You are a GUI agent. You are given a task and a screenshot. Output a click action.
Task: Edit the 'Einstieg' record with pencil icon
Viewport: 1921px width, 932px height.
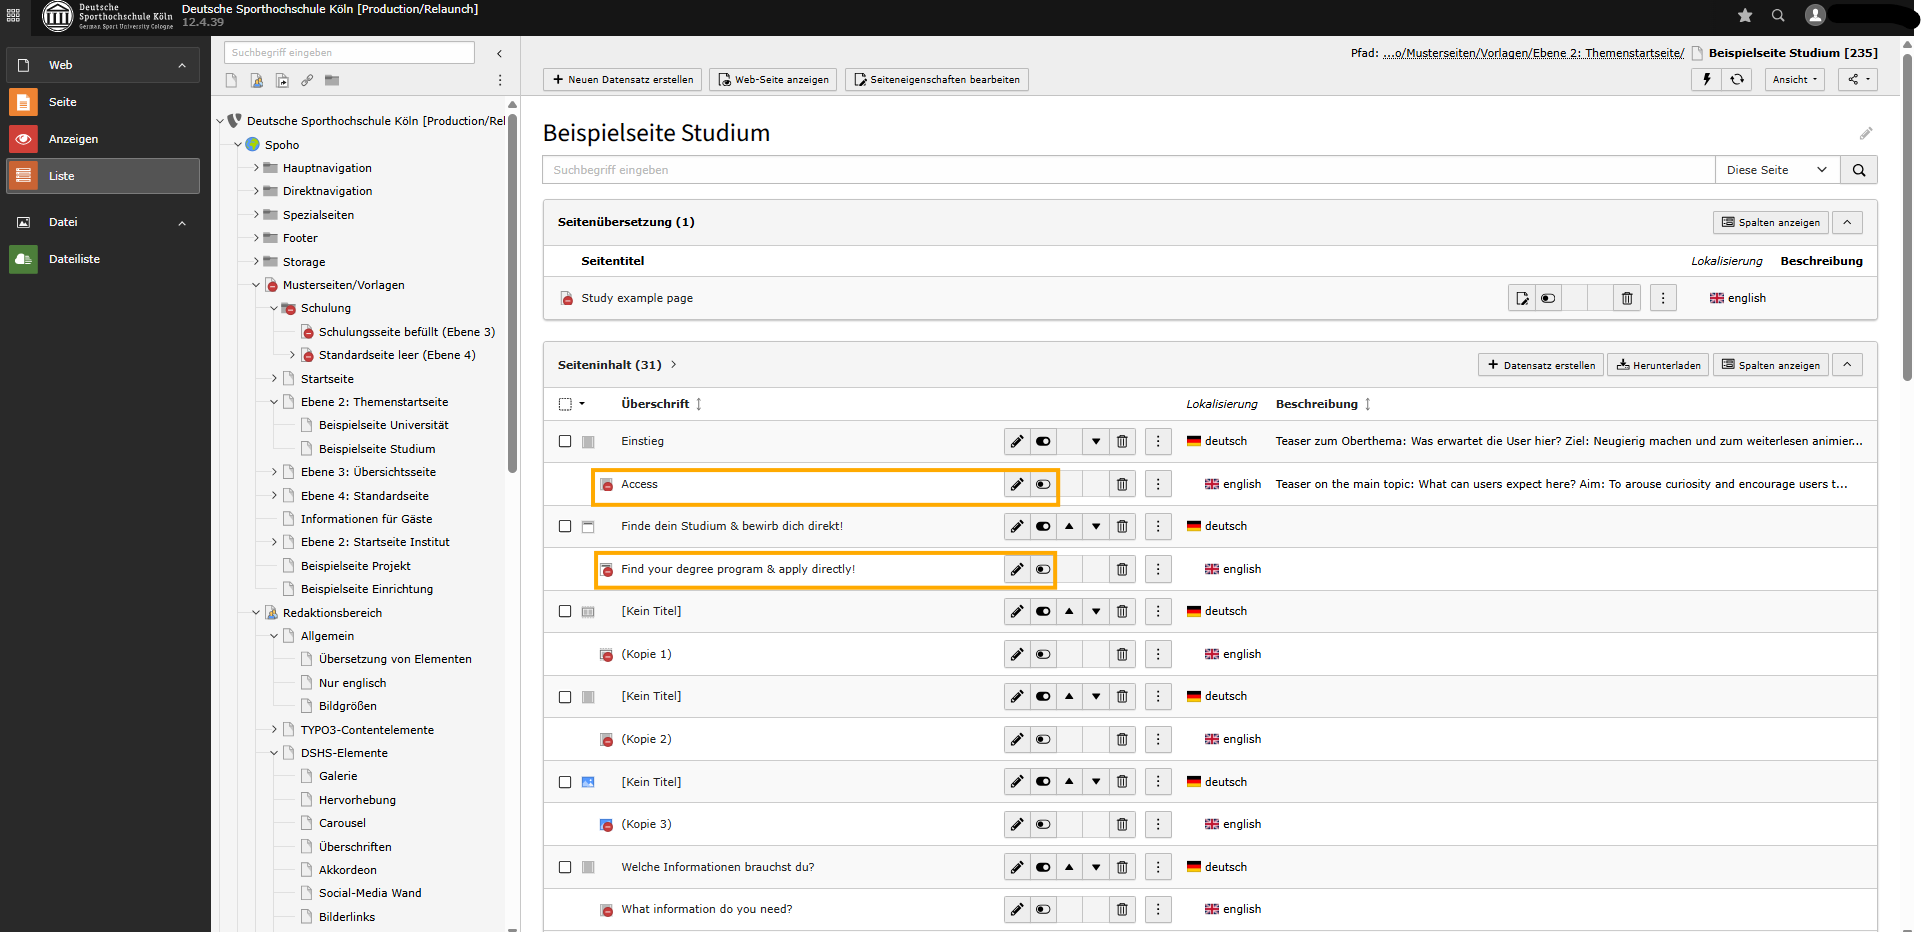point(1017,442)
